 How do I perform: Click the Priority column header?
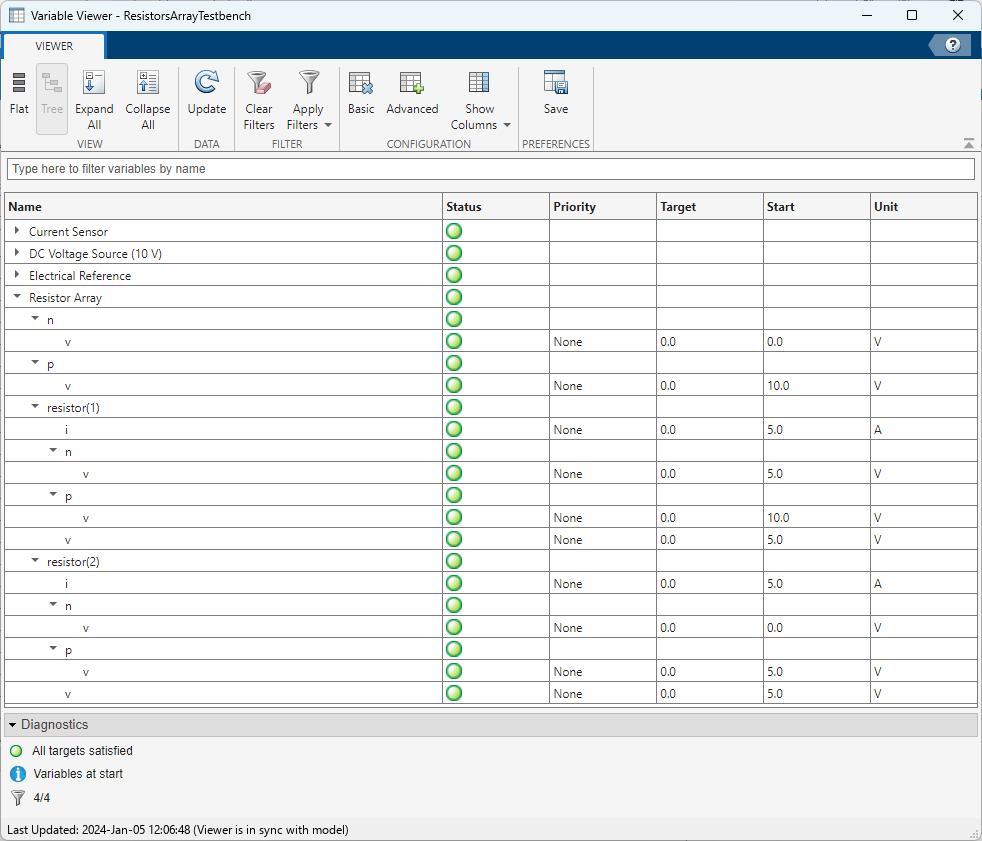[x=602, y=207]
